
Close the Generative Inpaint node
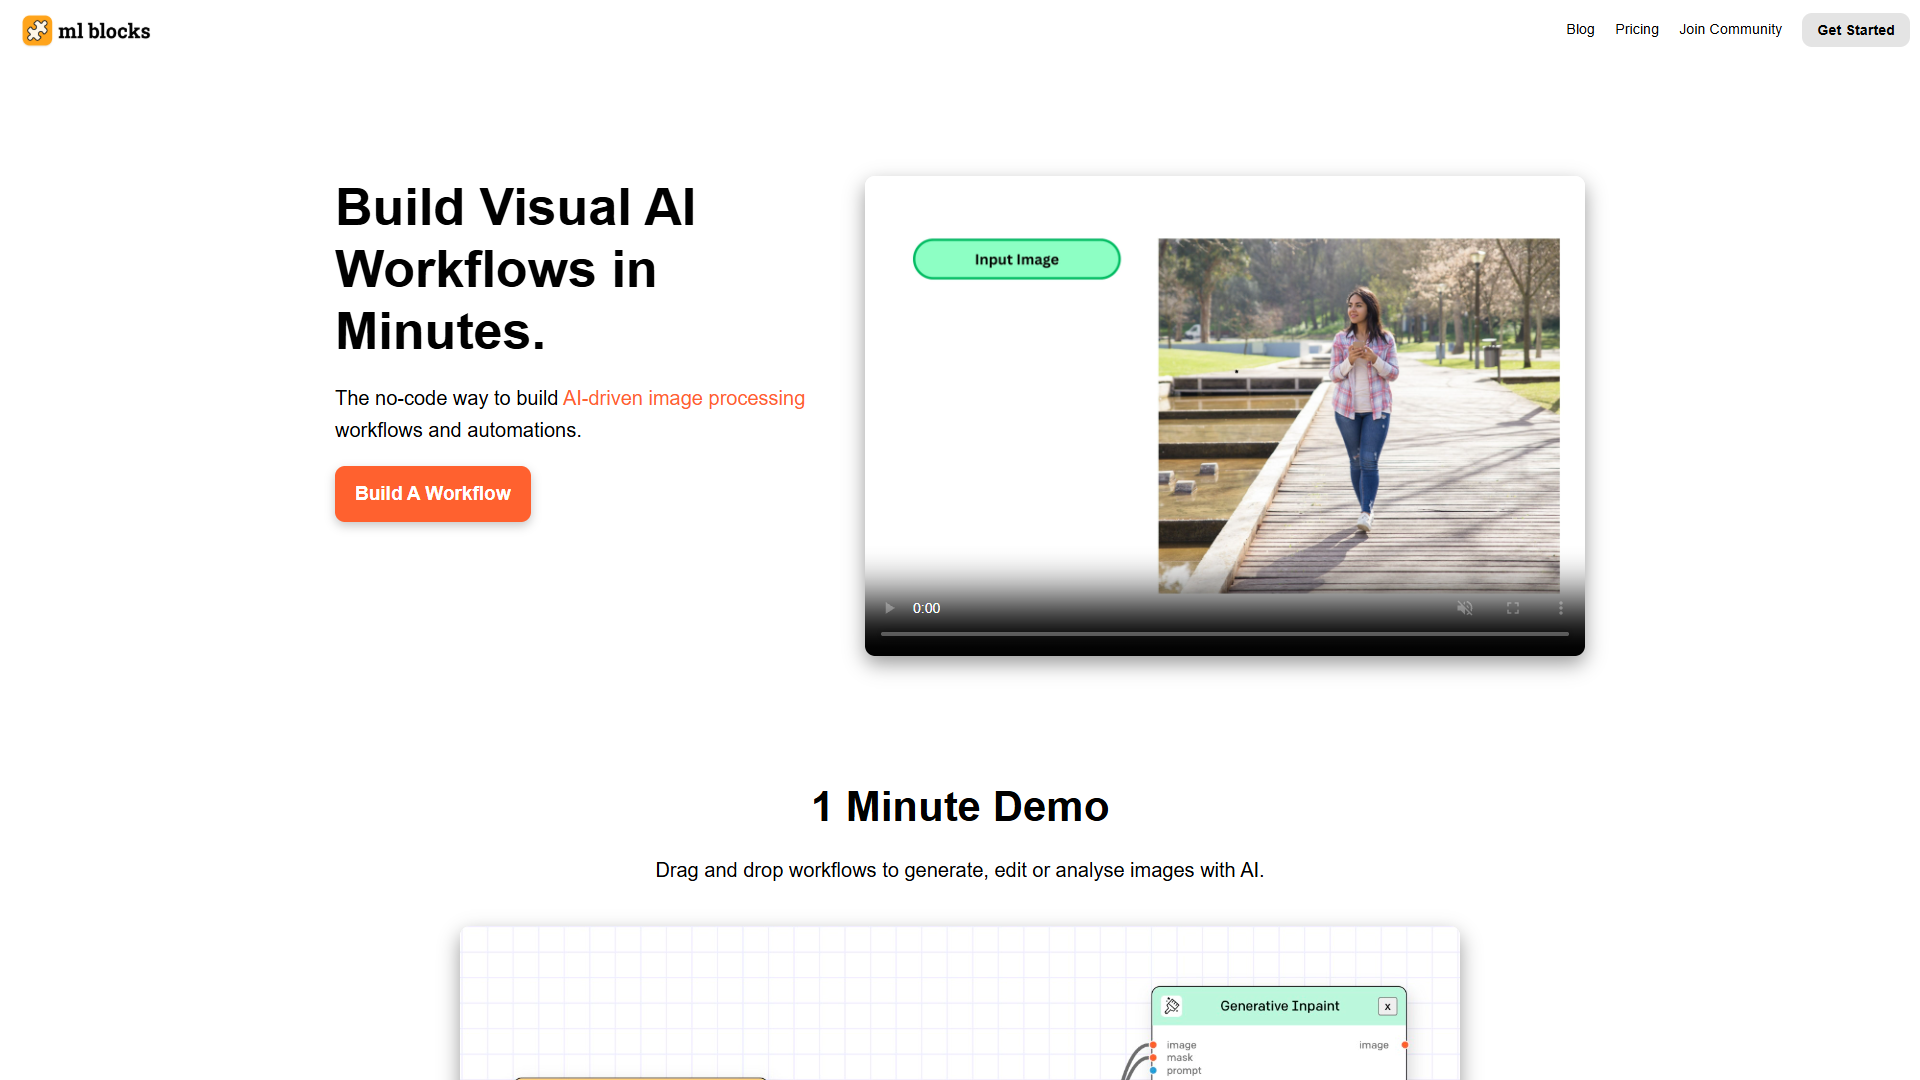click(1387, 1006)
